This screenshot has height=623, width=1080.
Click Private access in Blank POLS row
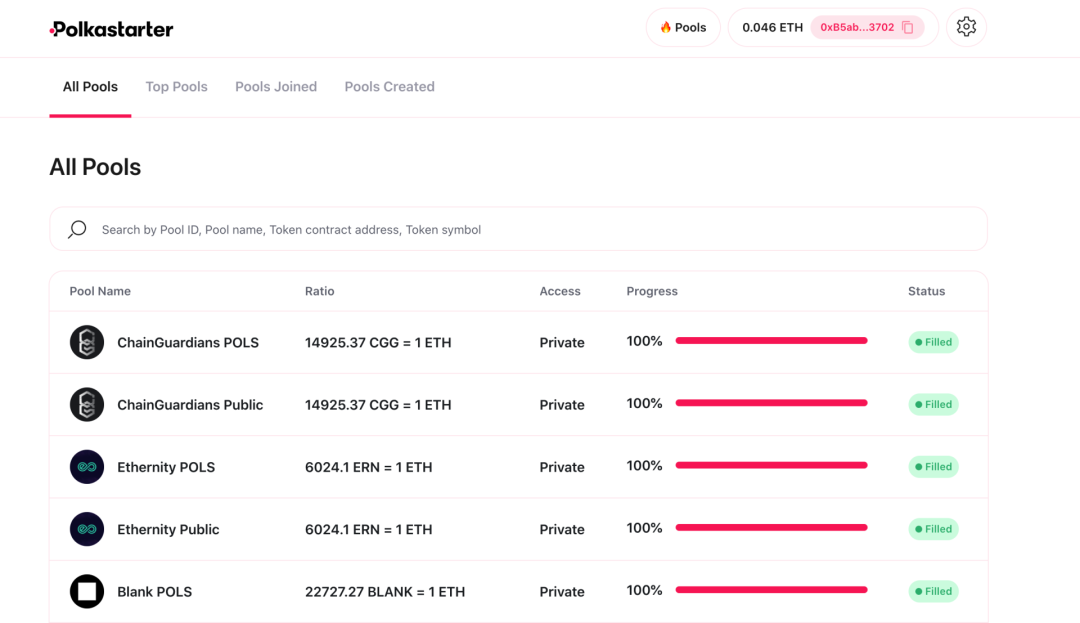[x=562, y=592]
